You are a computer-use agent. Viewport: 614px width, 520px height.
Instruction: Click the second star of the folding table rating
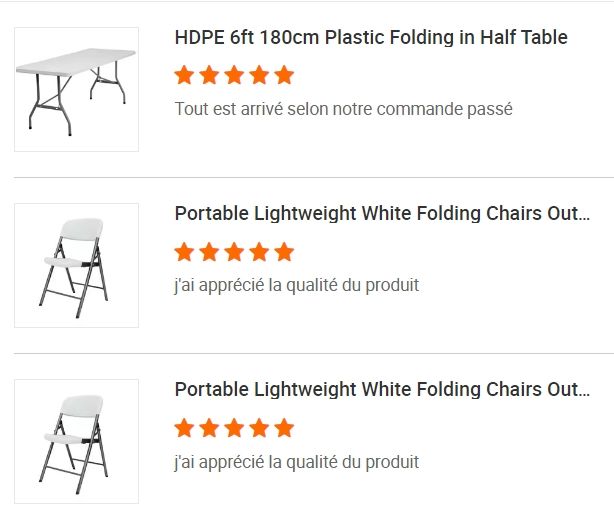(x=209, y=75)
